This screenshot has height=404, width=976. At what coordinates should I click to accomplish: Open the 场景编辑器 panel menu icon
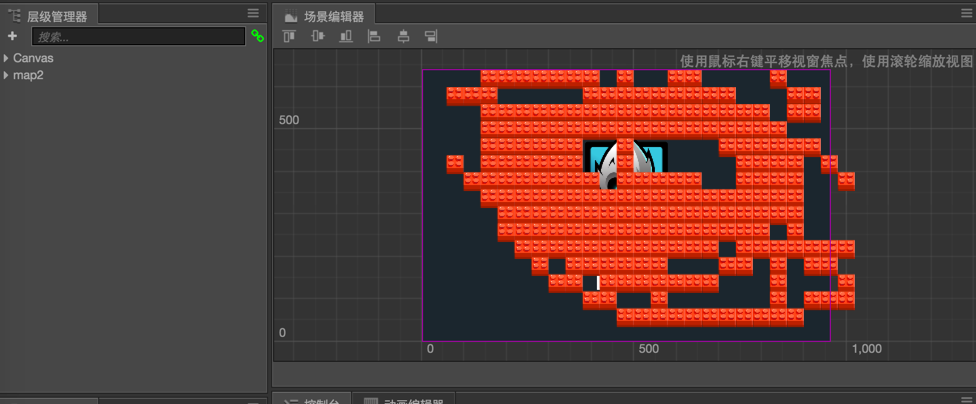[967, 13]
